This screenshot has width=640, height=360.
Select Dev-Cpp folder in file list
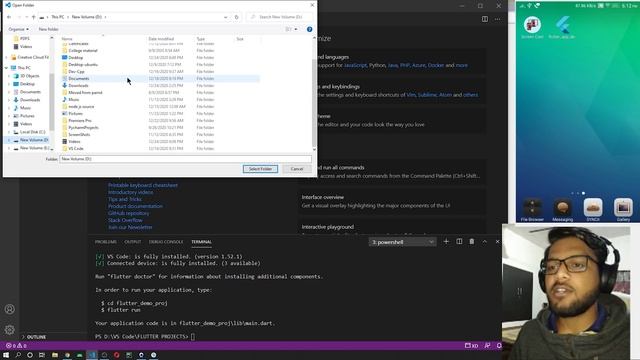tap(160, 71)
